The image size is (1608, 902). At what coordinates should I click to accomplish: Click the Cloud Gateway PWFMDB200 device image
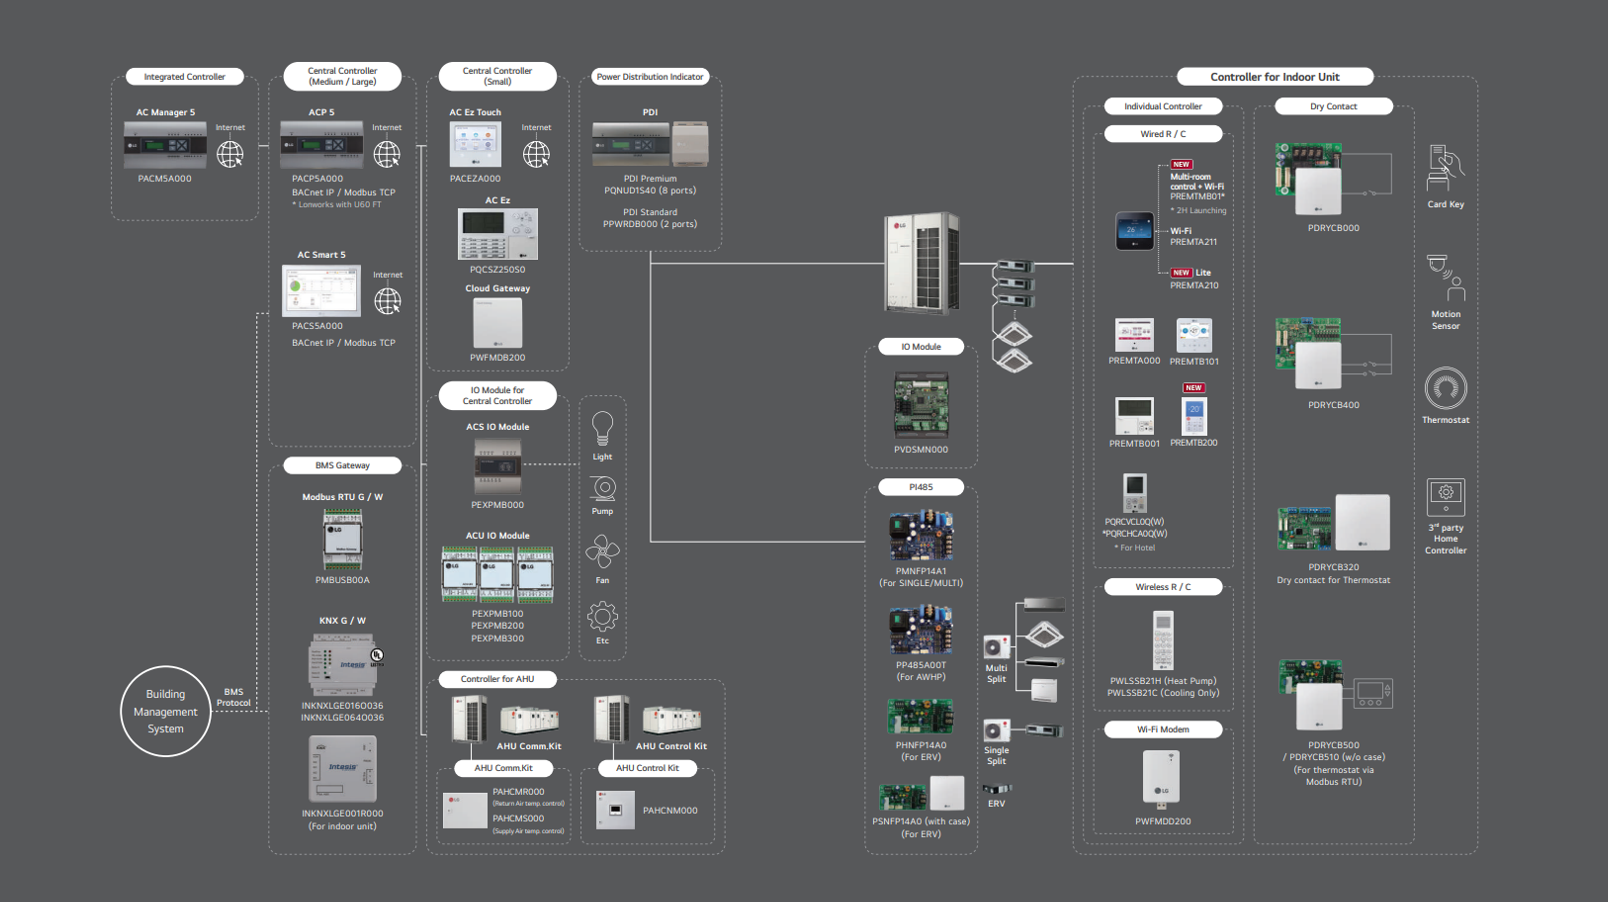click(x=497, y=323)
